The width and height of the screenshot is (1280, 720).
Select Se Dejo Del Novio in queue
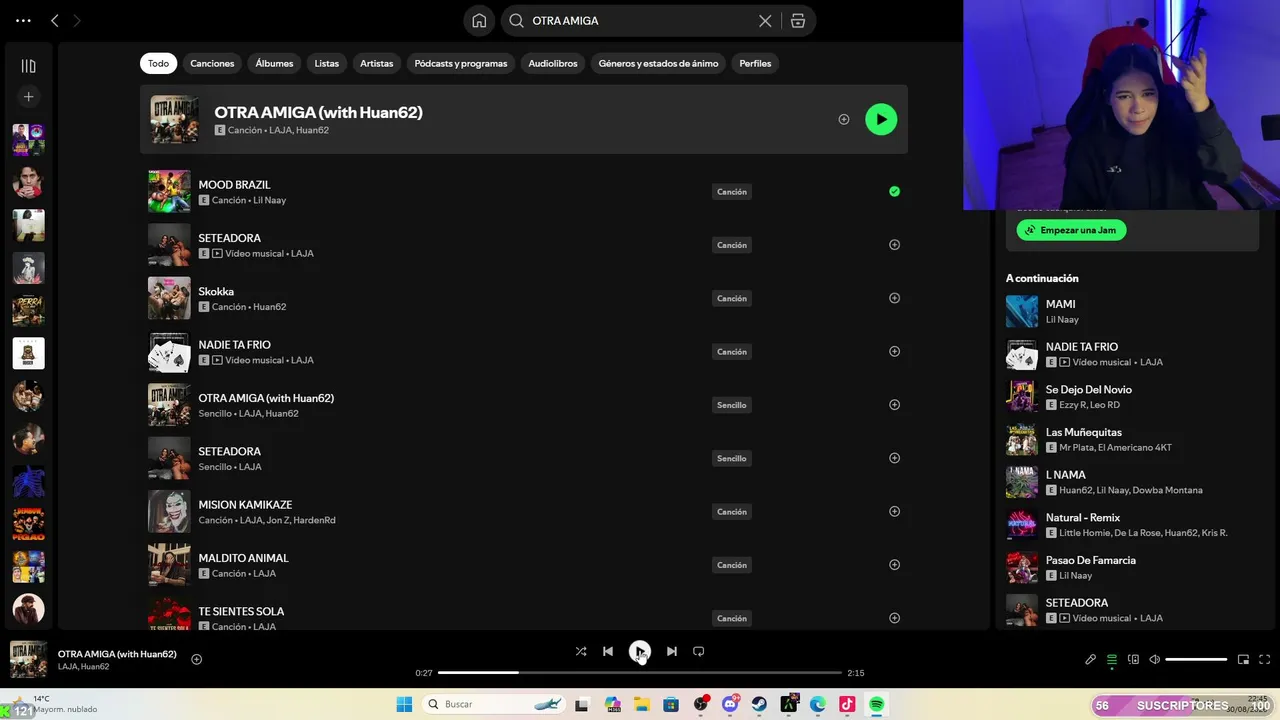click(x=1130, y=397)
